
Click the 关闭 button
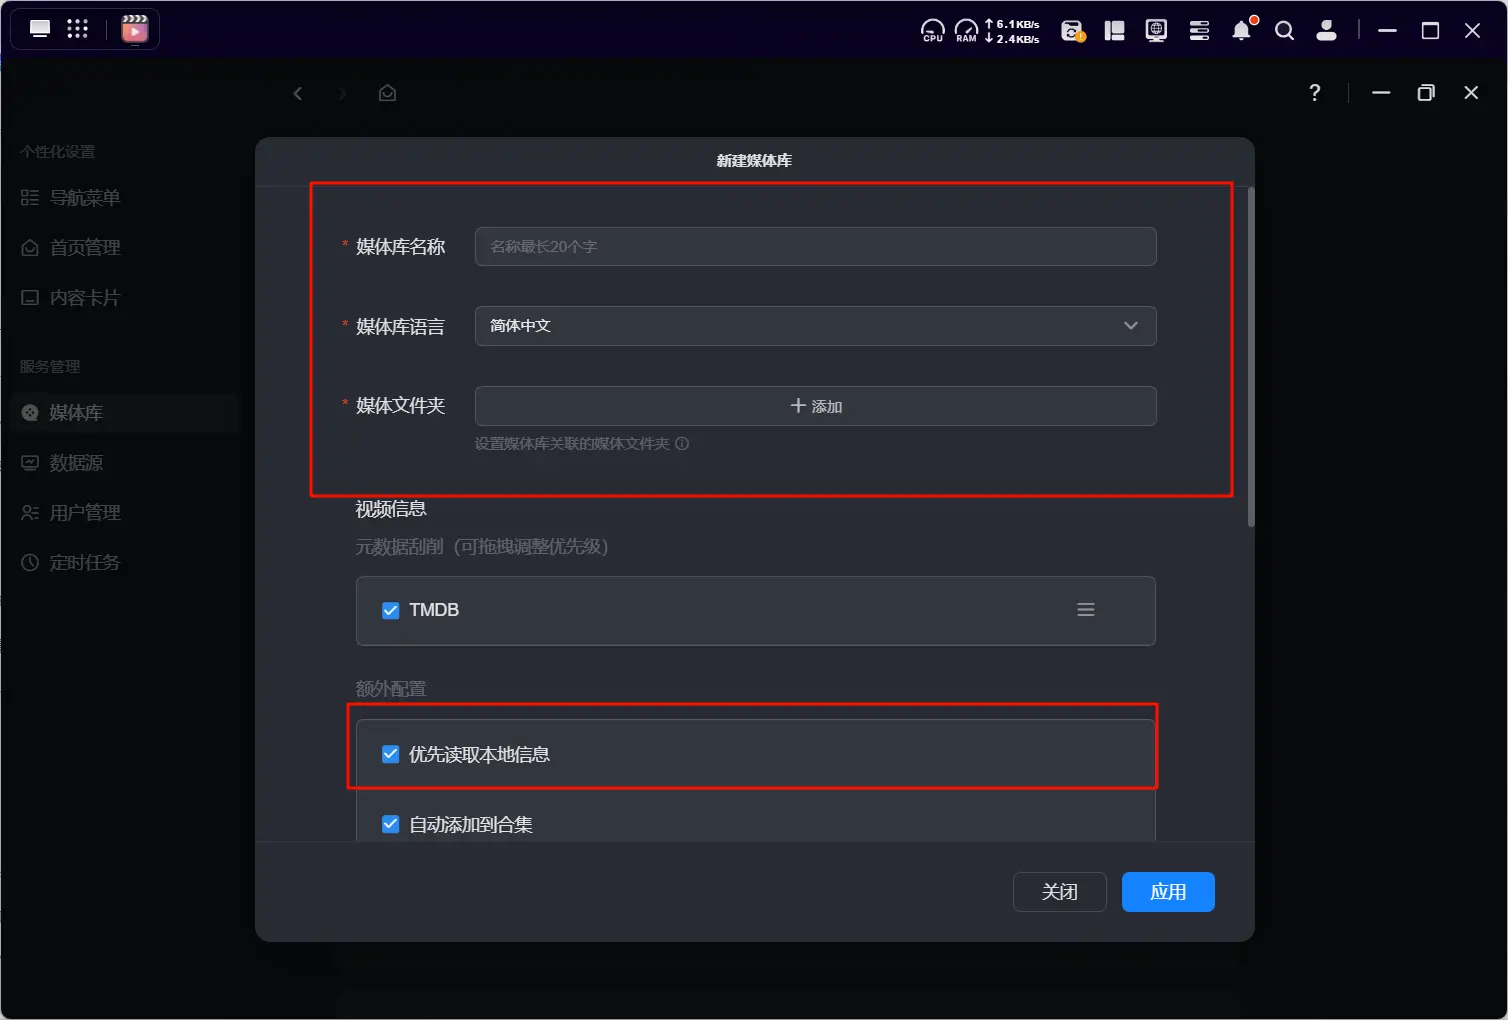[x=1059, y=892]
